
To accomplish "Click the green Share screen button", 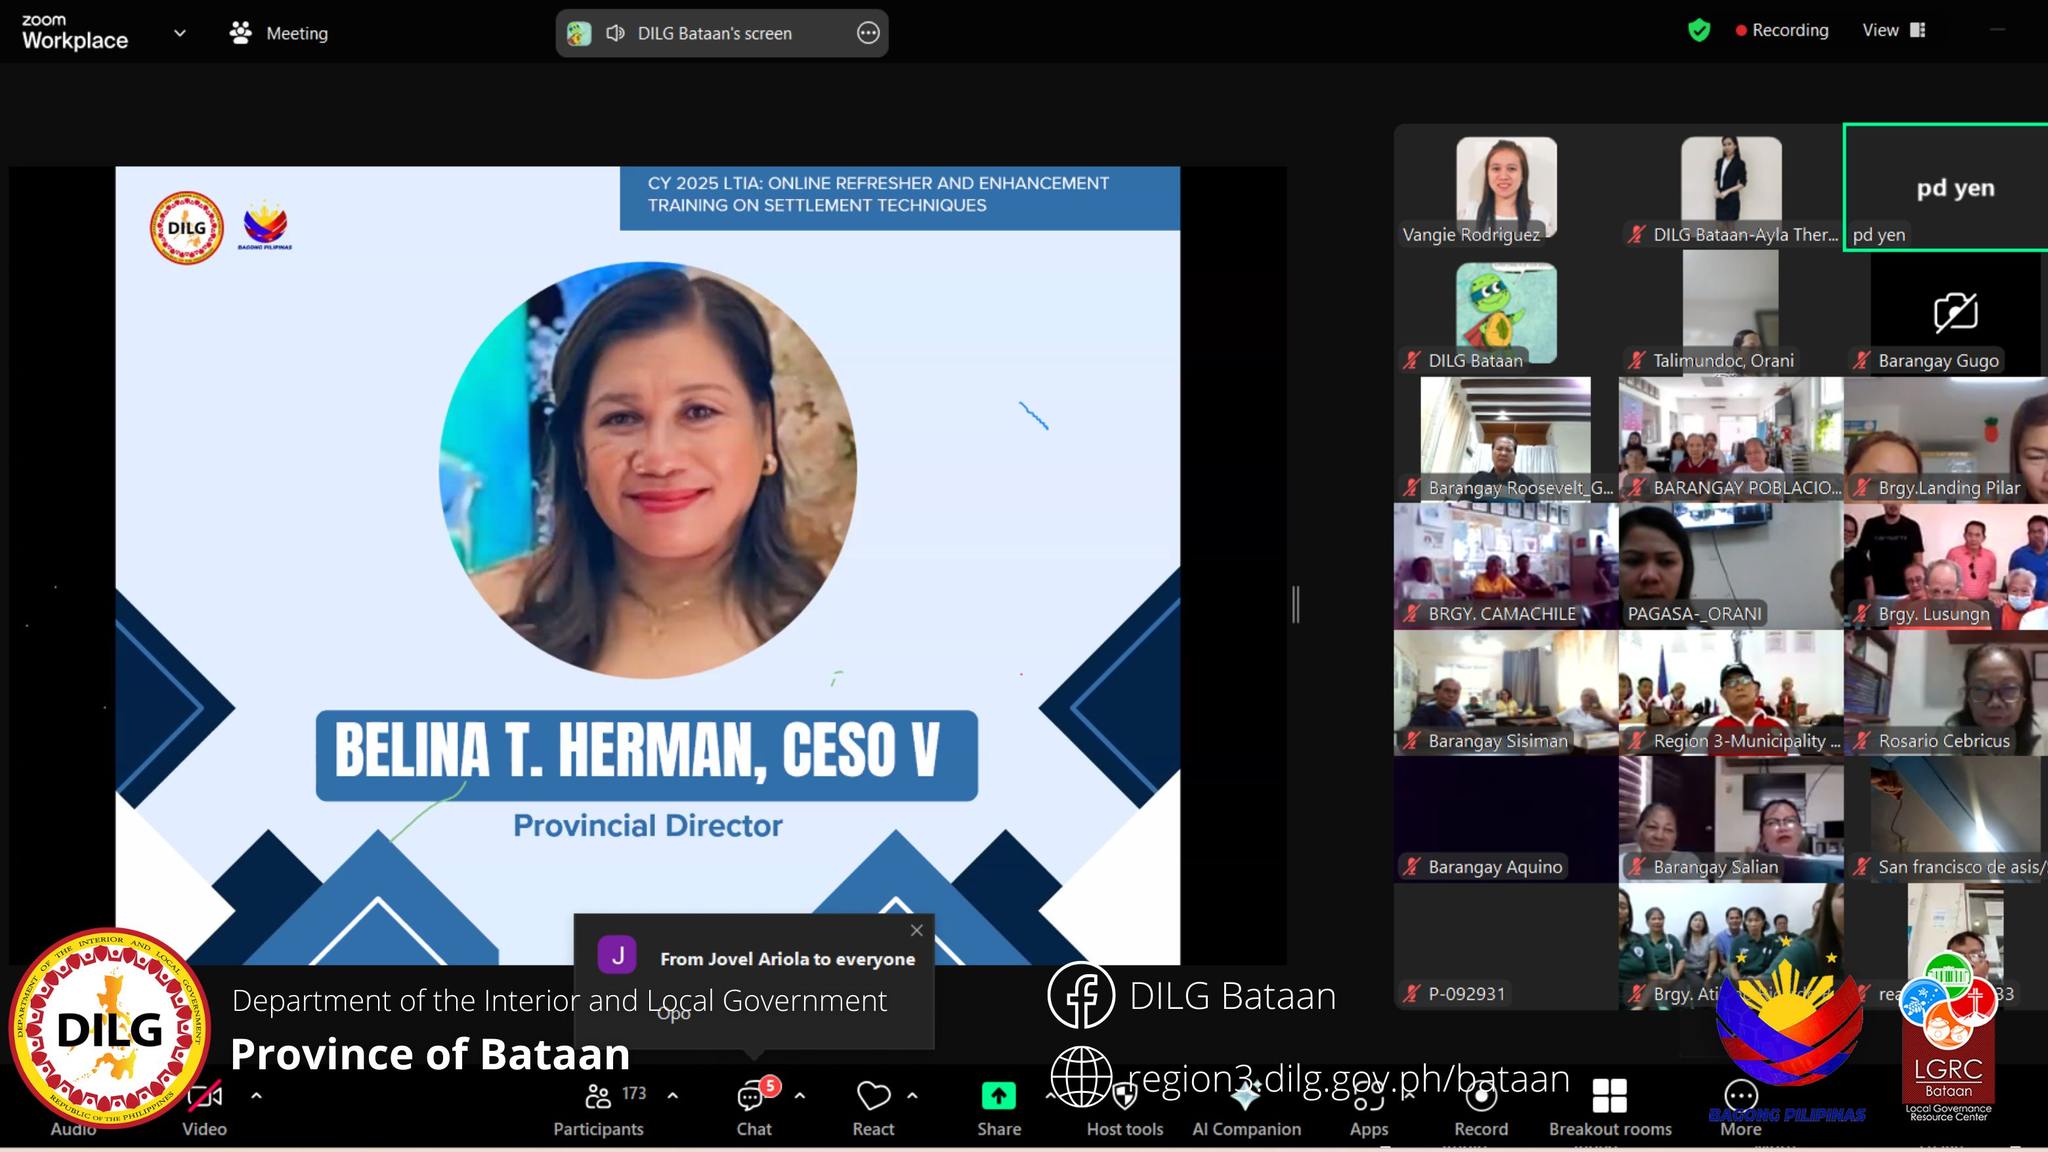I will (x=998, y=1097).
